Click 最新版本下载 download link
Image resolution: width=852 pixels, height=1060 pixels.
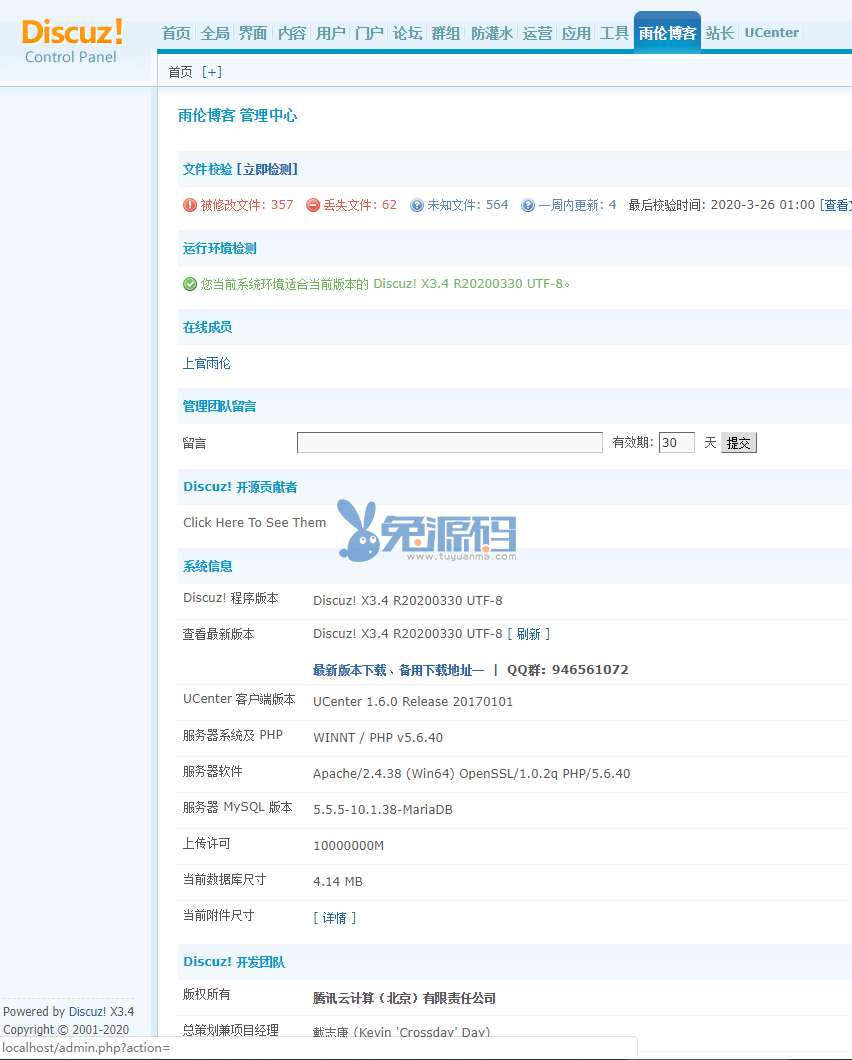(x=350, y=670)
